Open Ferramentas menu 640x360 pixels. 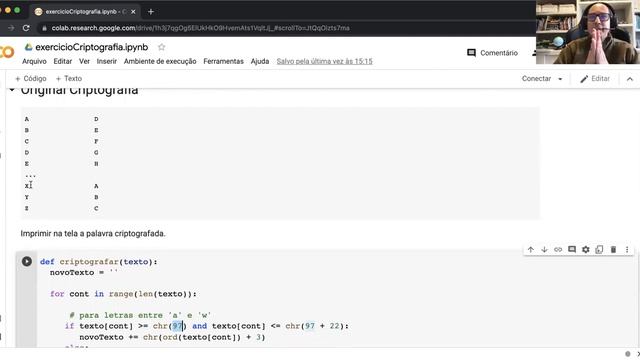[223, 61]
